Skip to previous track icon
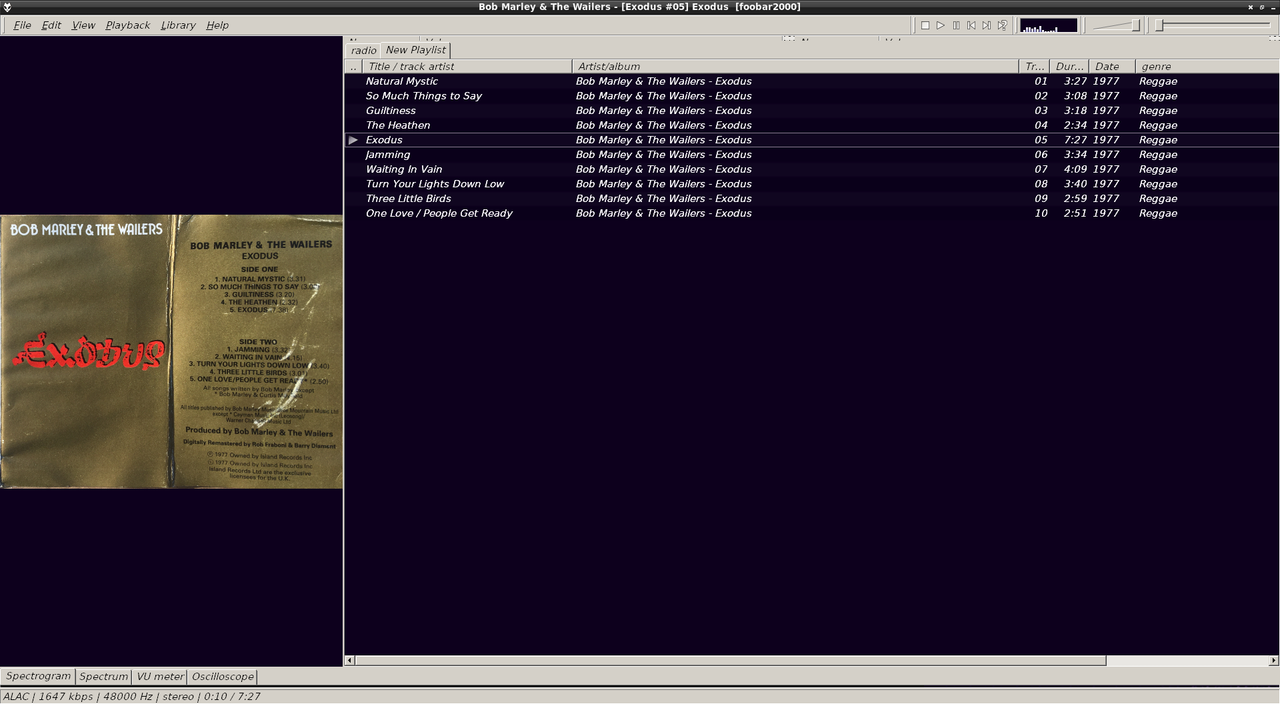 (971, 25)
